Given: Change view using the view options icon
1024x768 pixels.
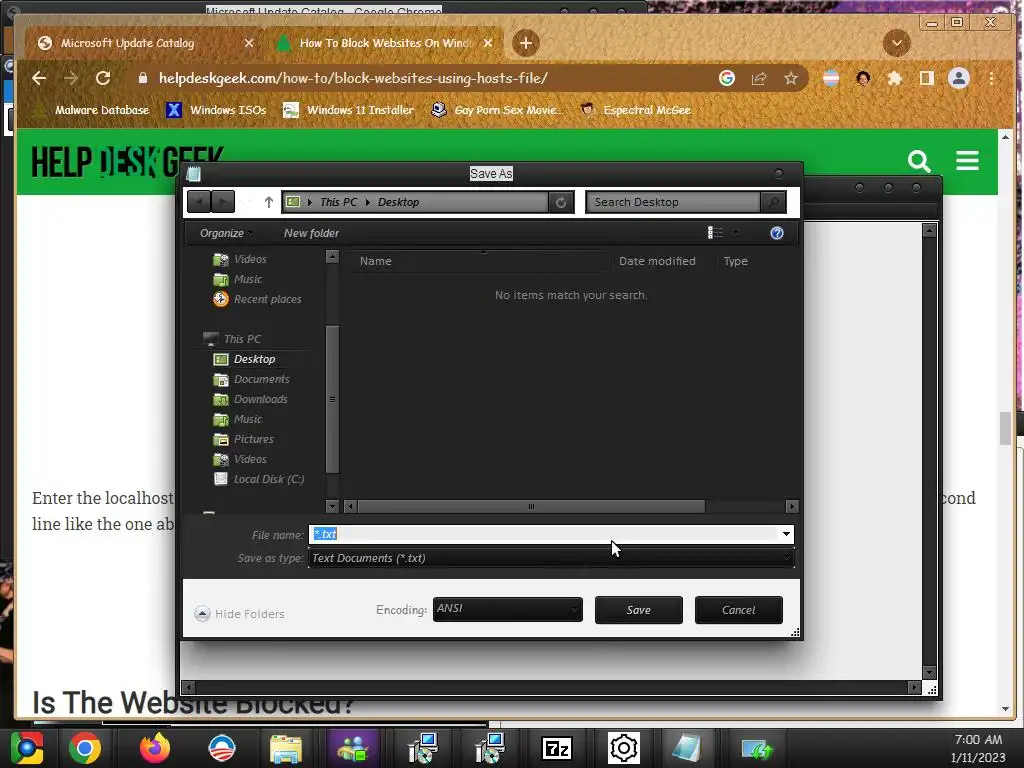Looking at the screenshot, I should click(x=715, y=233).
